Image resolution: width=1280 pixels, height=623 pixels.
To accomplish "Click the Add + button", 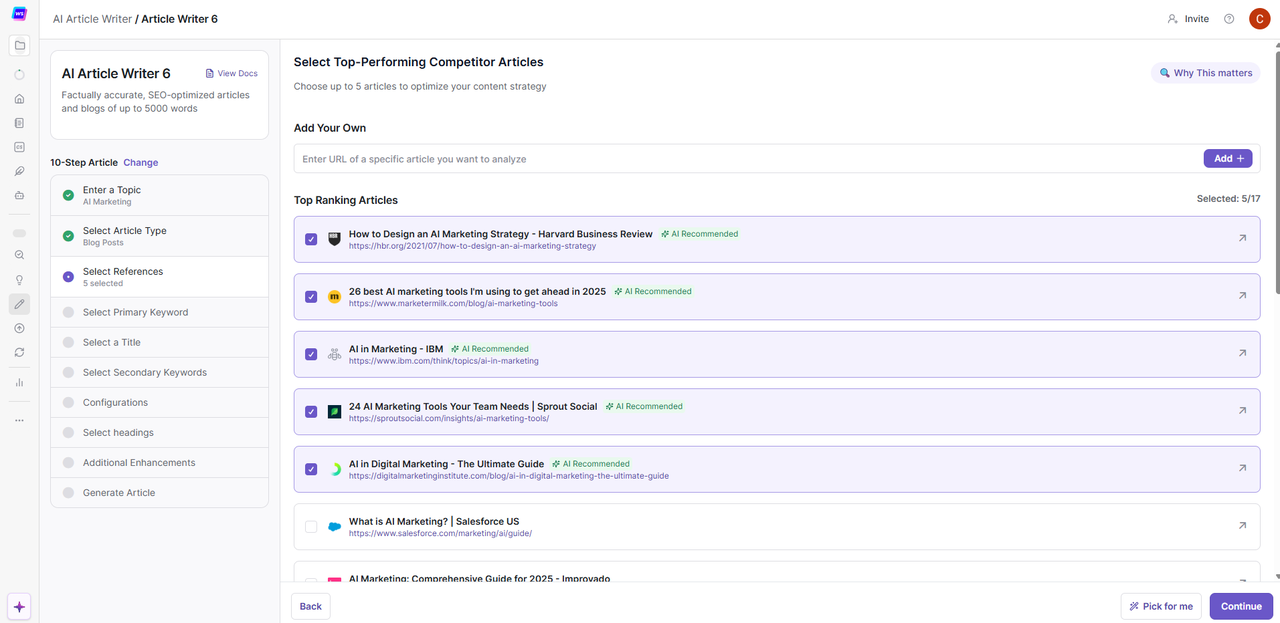I will [1228, 158].
